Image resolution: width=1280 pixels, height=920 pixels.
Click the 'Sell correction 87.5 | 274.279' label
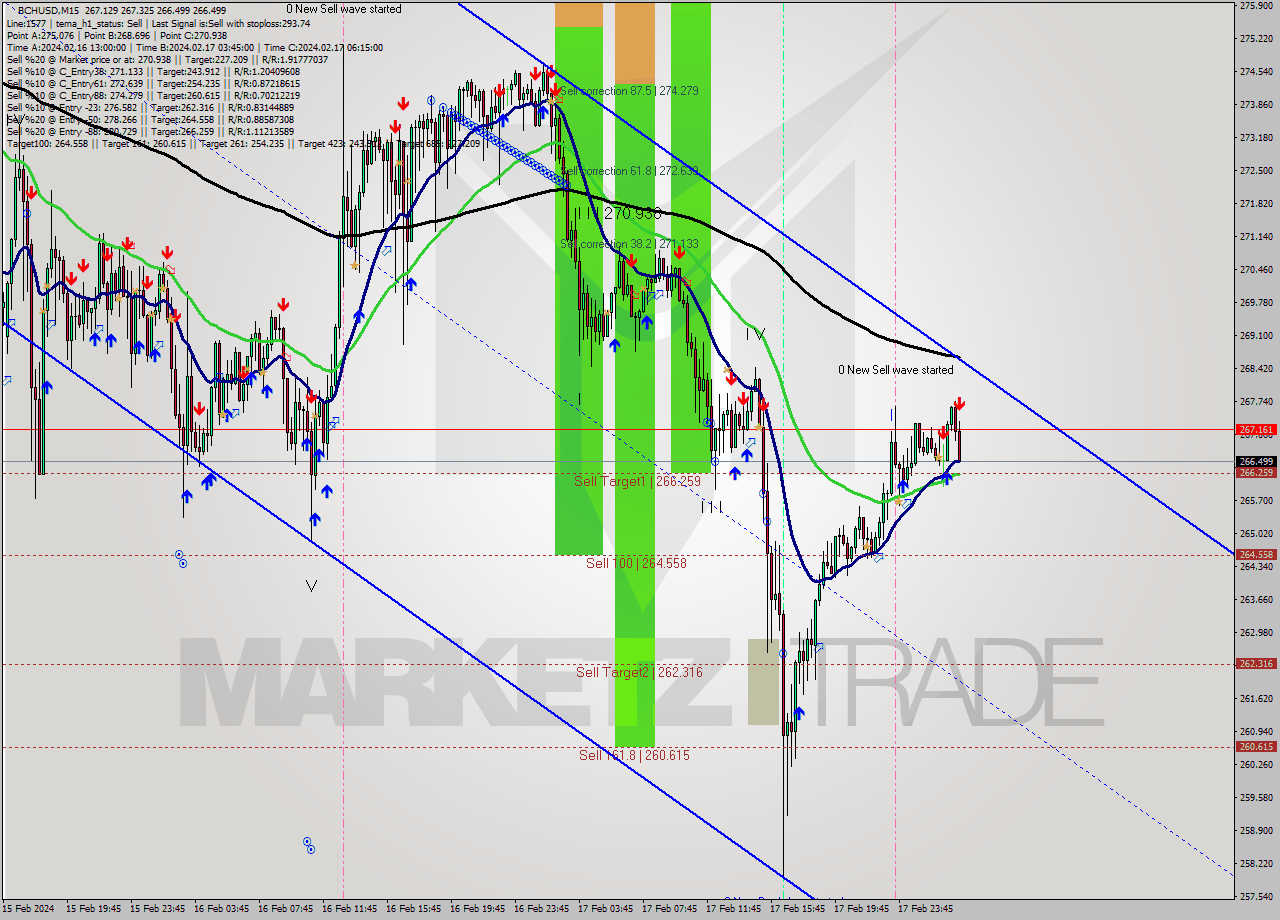[x=629, y=91]
